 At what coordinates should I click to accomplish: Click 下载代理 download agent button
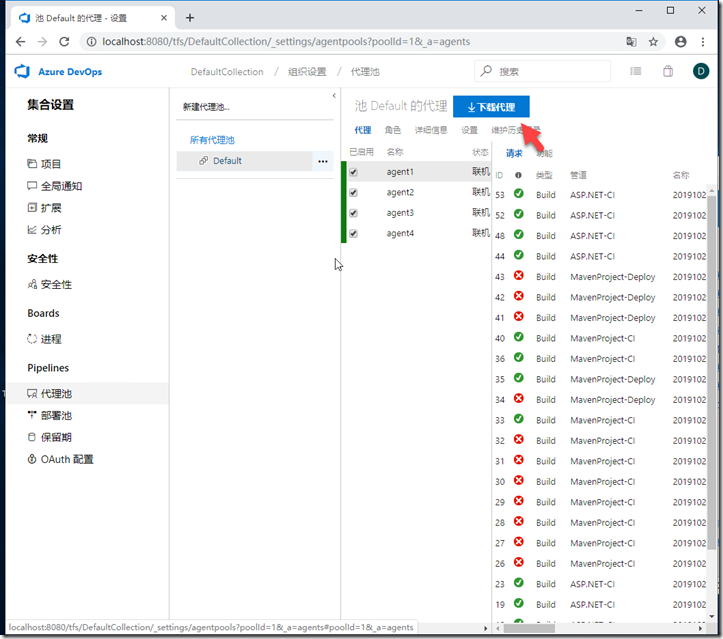[x=491, y=107]
